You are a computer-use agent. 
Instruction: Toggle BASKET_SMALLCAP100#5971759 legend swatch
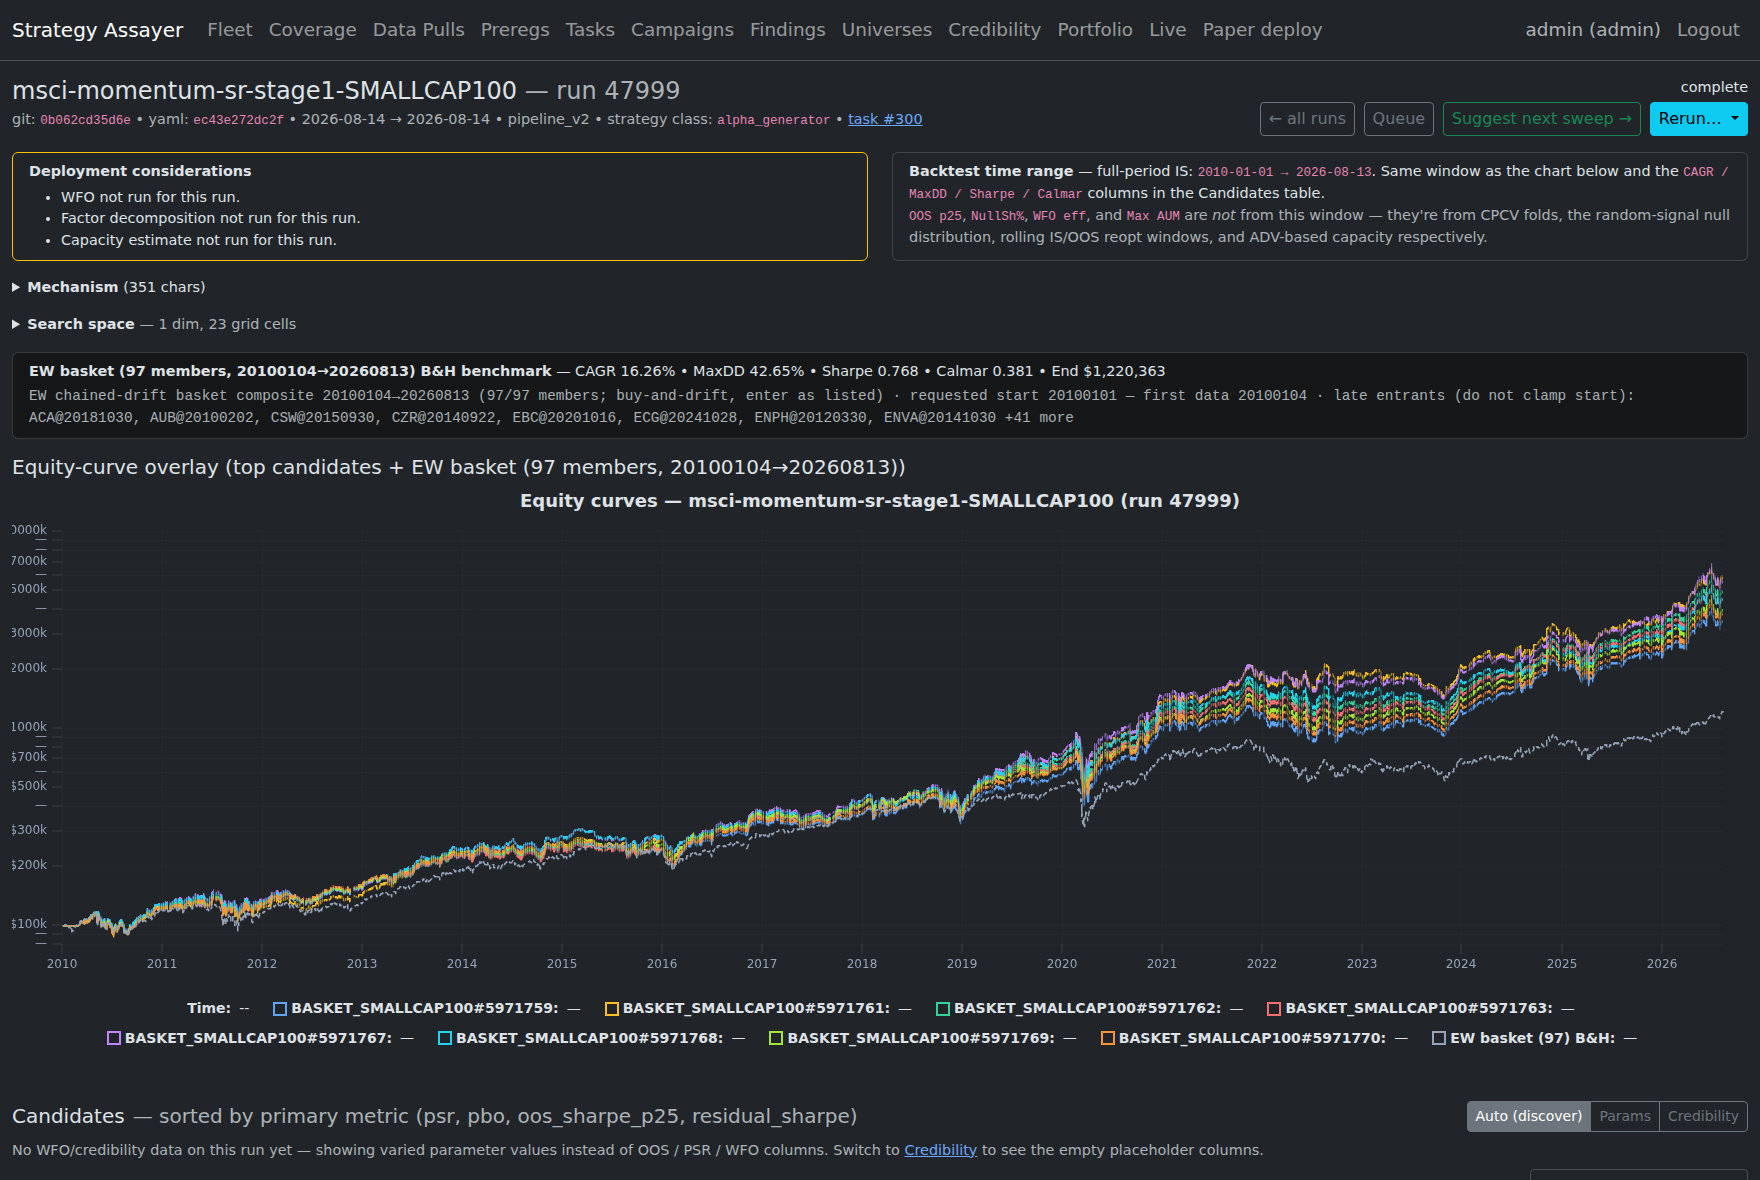coord(280,1009)
